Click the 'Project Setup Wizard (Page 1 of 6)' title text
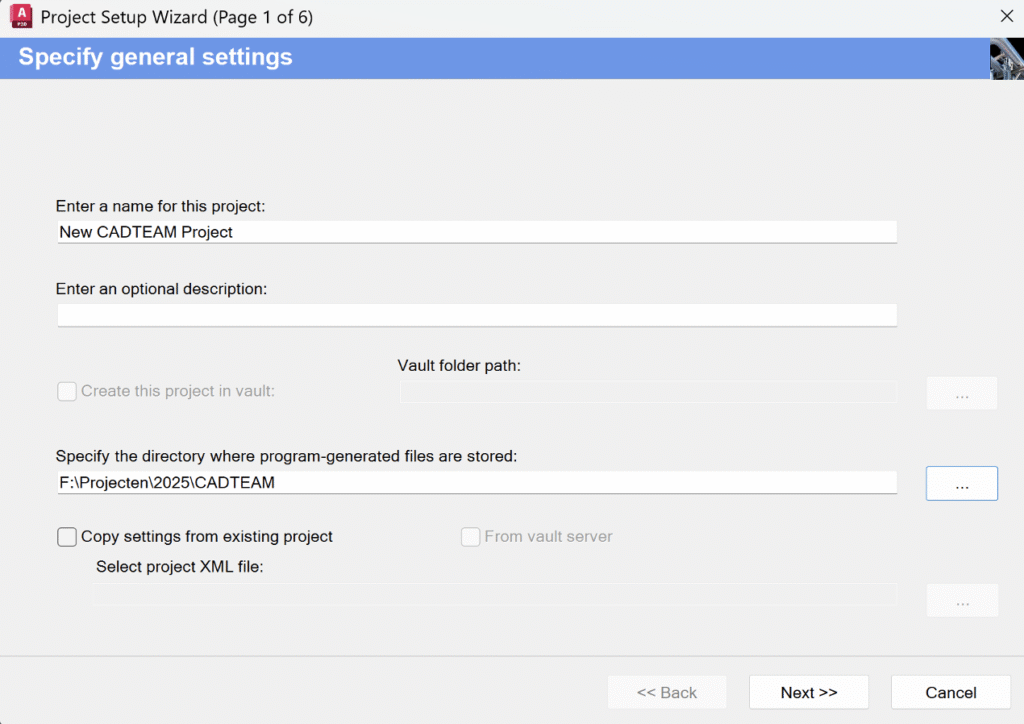 pyautogui.click(x=177, y=17)
